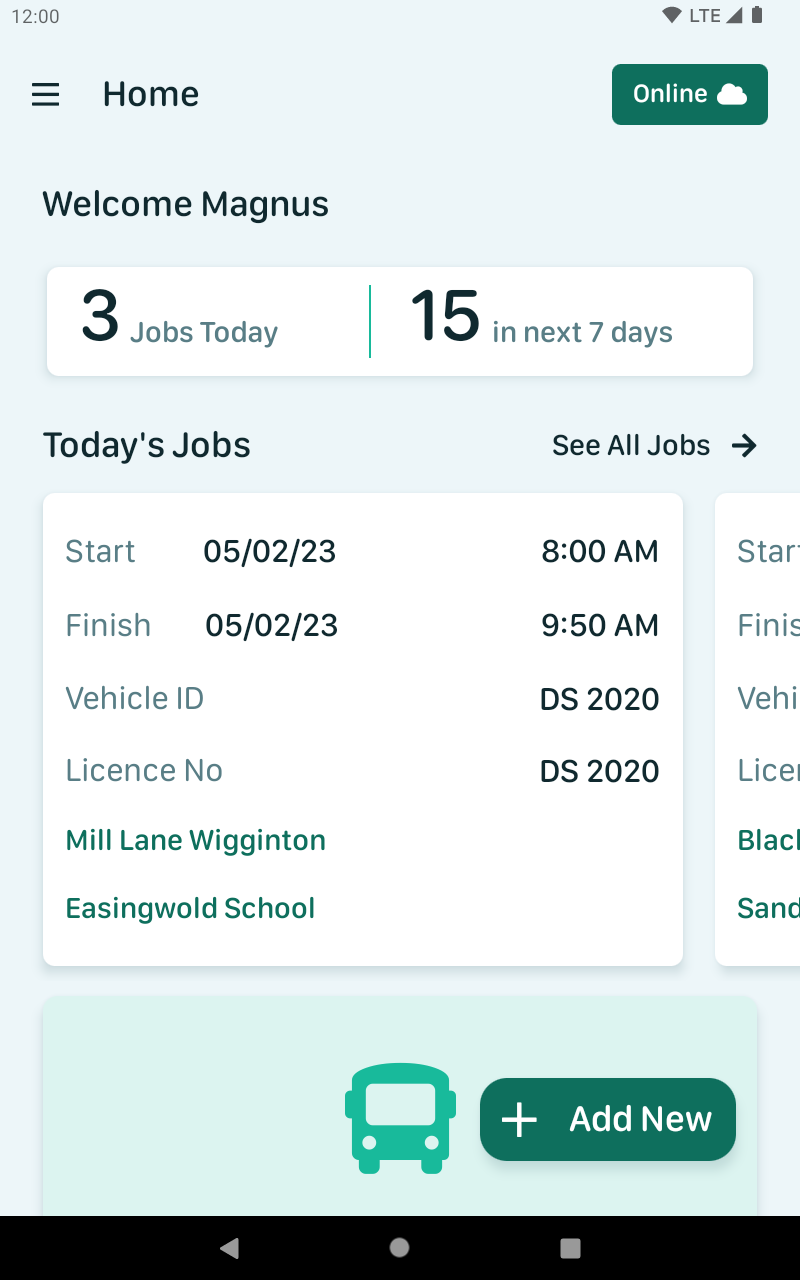Viewport: 800px width, 1280px height.
Task: Tap the plus icon on Add New
Action: click(519, 1120)
